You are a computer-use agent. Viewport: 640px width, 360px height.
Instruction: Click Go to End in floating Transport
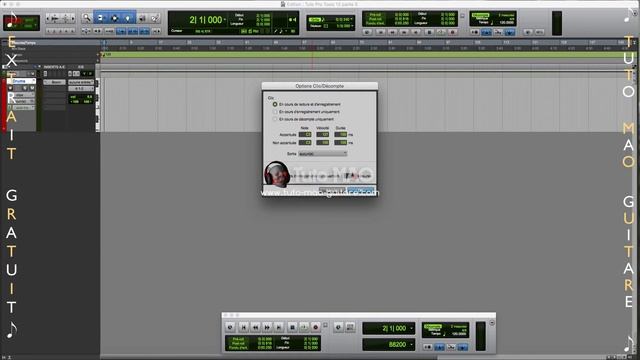pos(279,327)
